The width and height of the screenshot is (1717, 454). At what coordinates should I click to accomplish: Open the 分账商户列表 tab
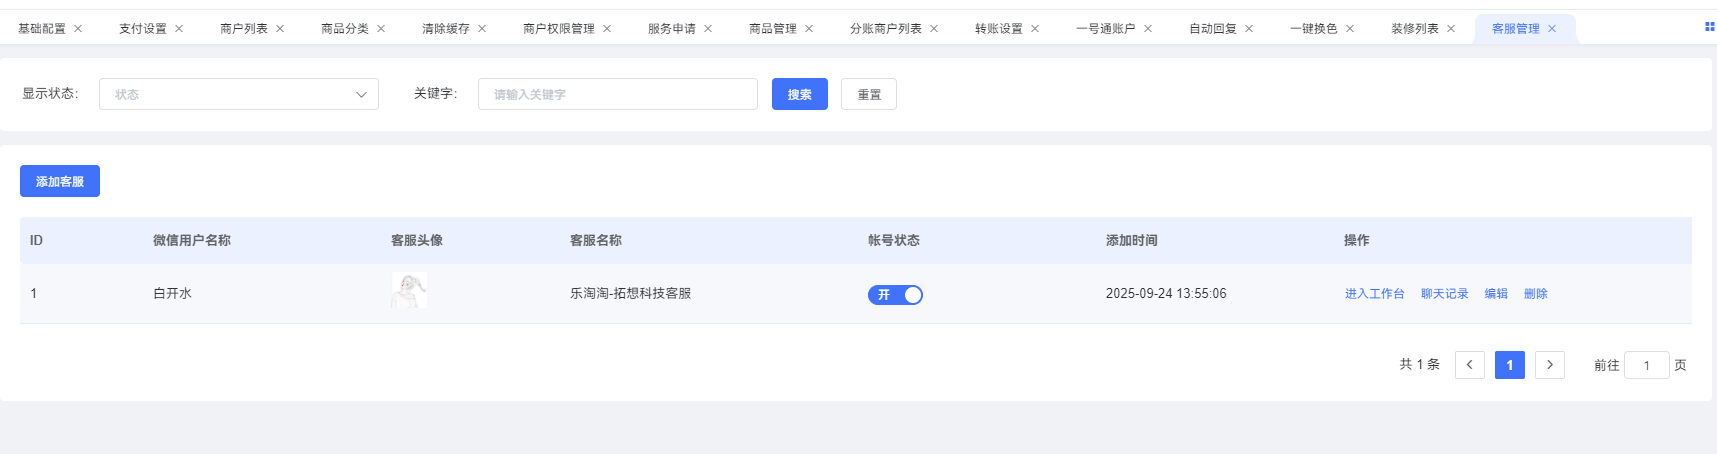click(x=885, y=29)
